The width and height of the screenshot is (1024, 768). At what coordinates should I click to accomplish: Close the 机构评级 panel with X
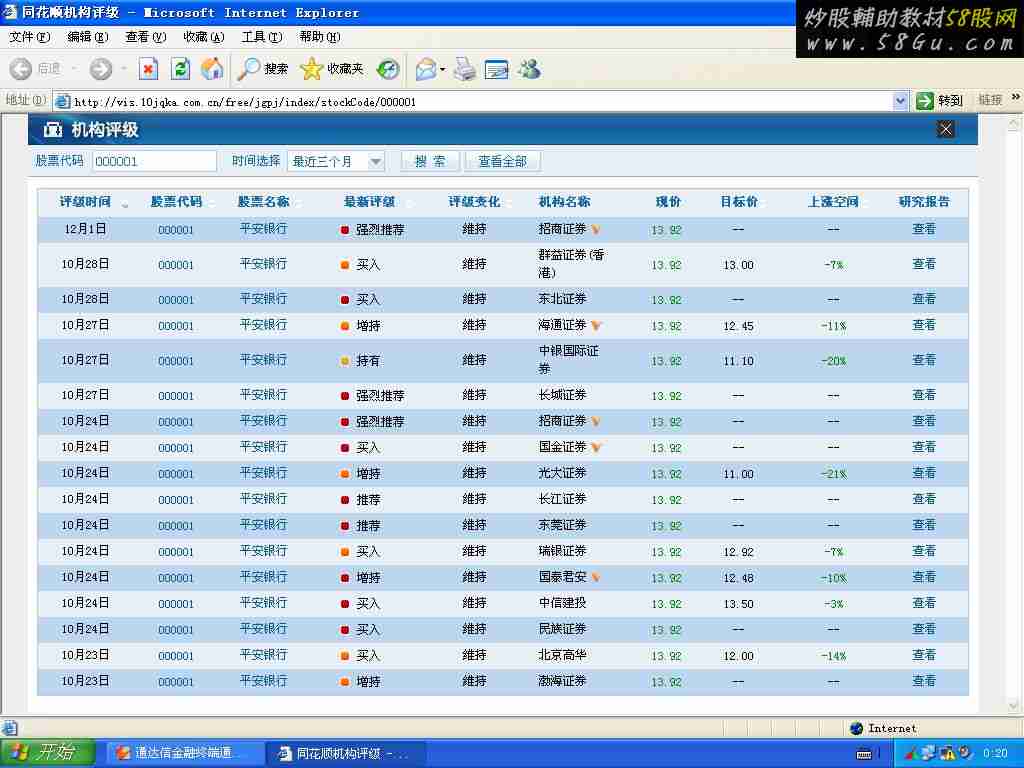tap(945, 129)
